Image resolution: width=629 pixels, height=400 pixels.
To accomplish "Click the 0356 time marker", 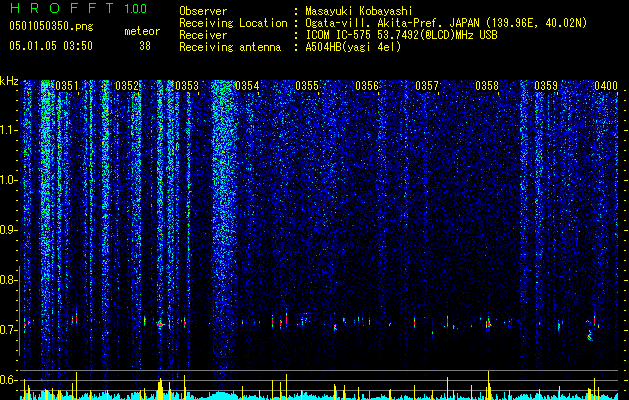I will coord(367,86).
